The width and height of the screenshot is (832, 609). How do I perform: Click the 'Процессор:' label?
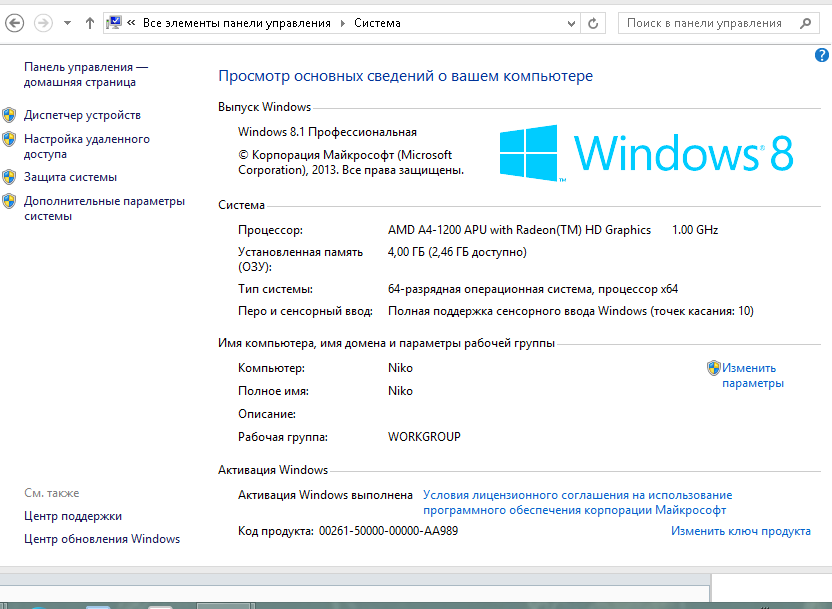270,230
